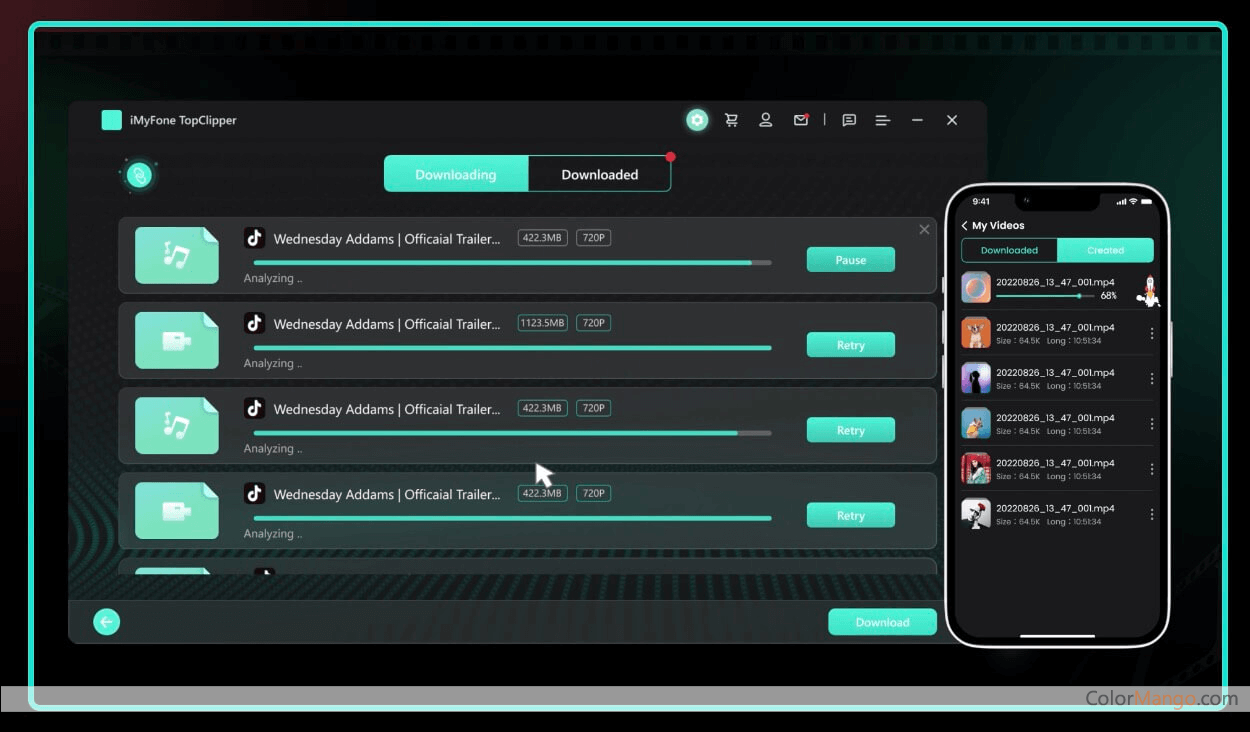The width and height of the screenshot is (1250, 732).
Task: Check the mail envelope icon
Action: coord(801,120)
